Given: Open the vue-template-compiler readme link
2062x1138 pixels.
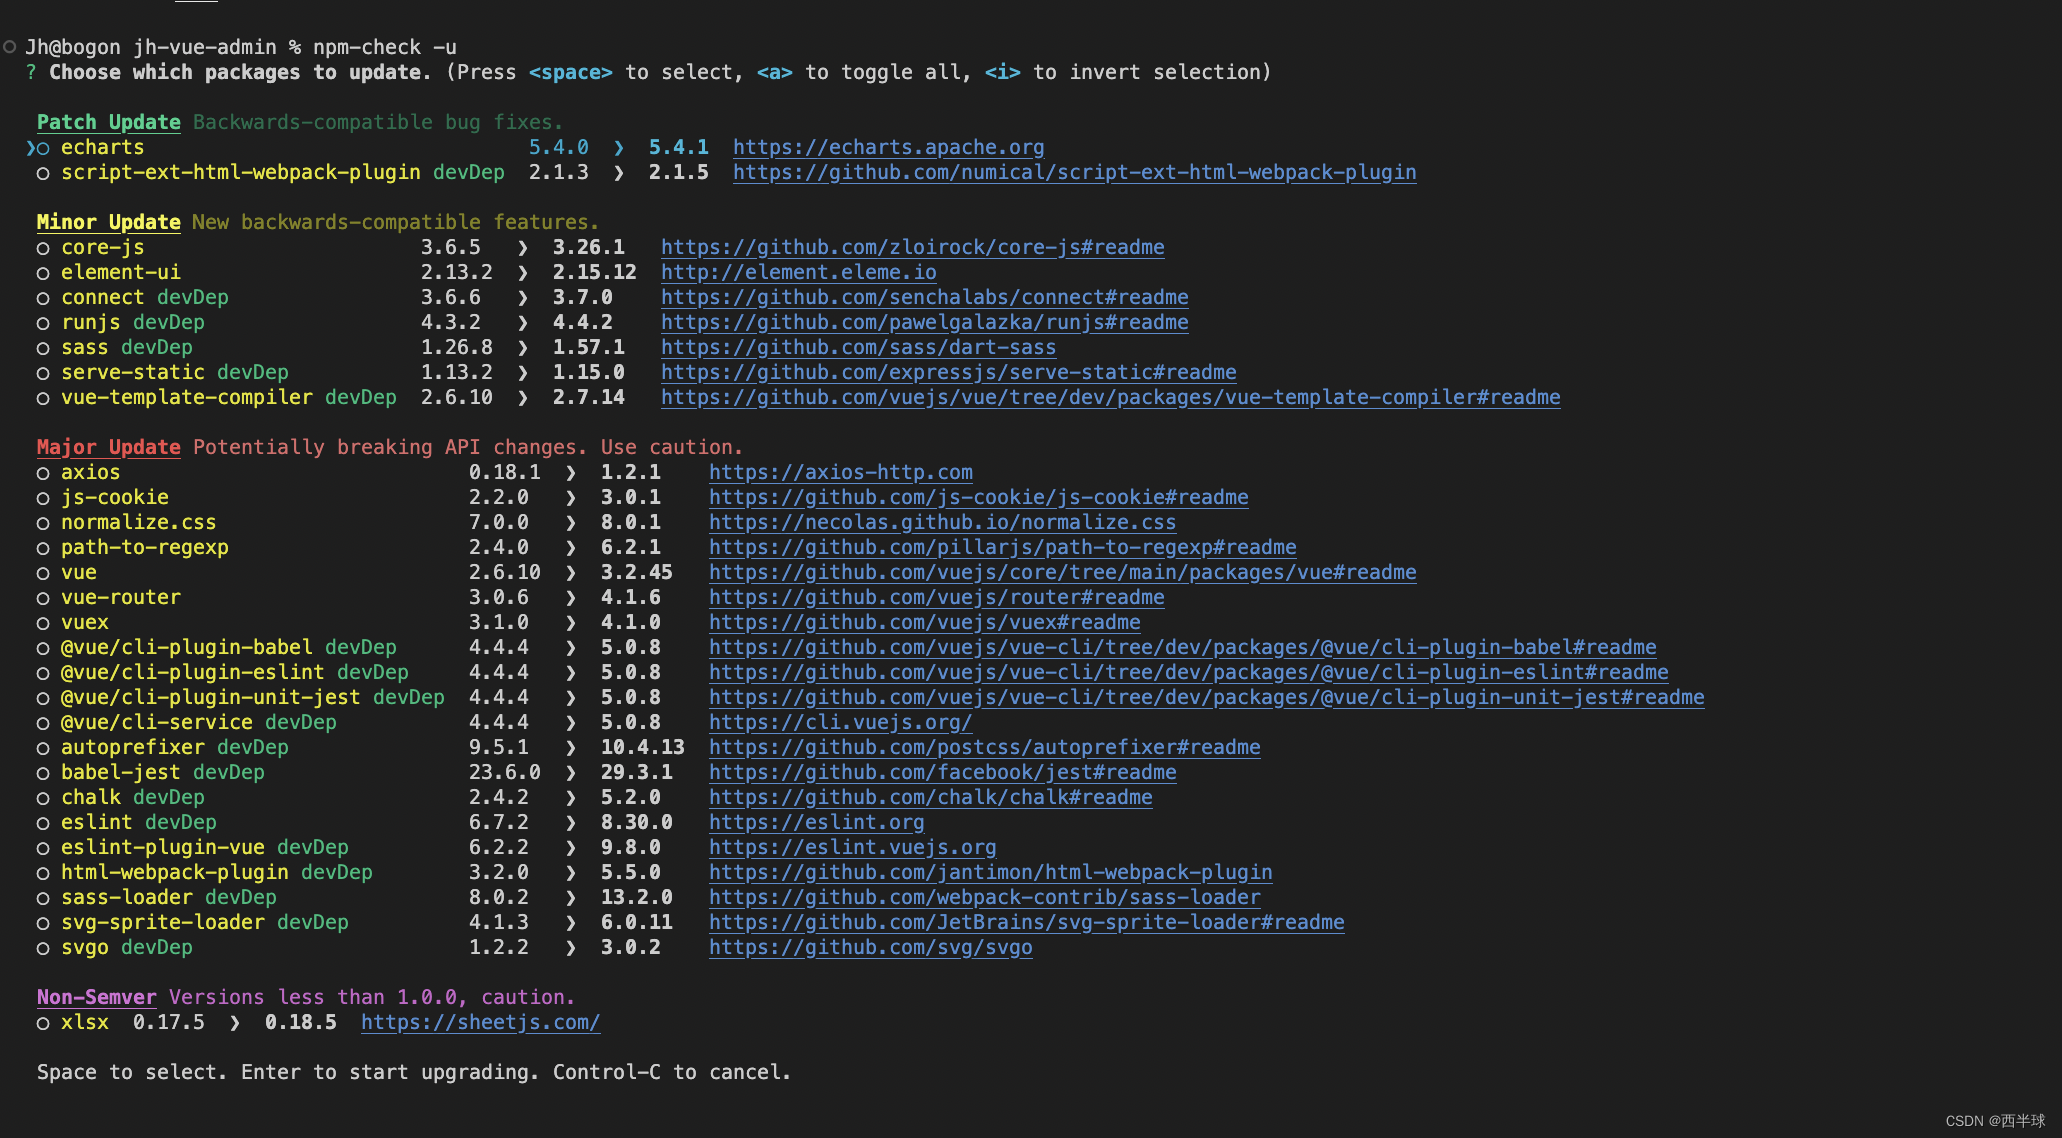Looking at the screenshot, I should point(1110,398).
